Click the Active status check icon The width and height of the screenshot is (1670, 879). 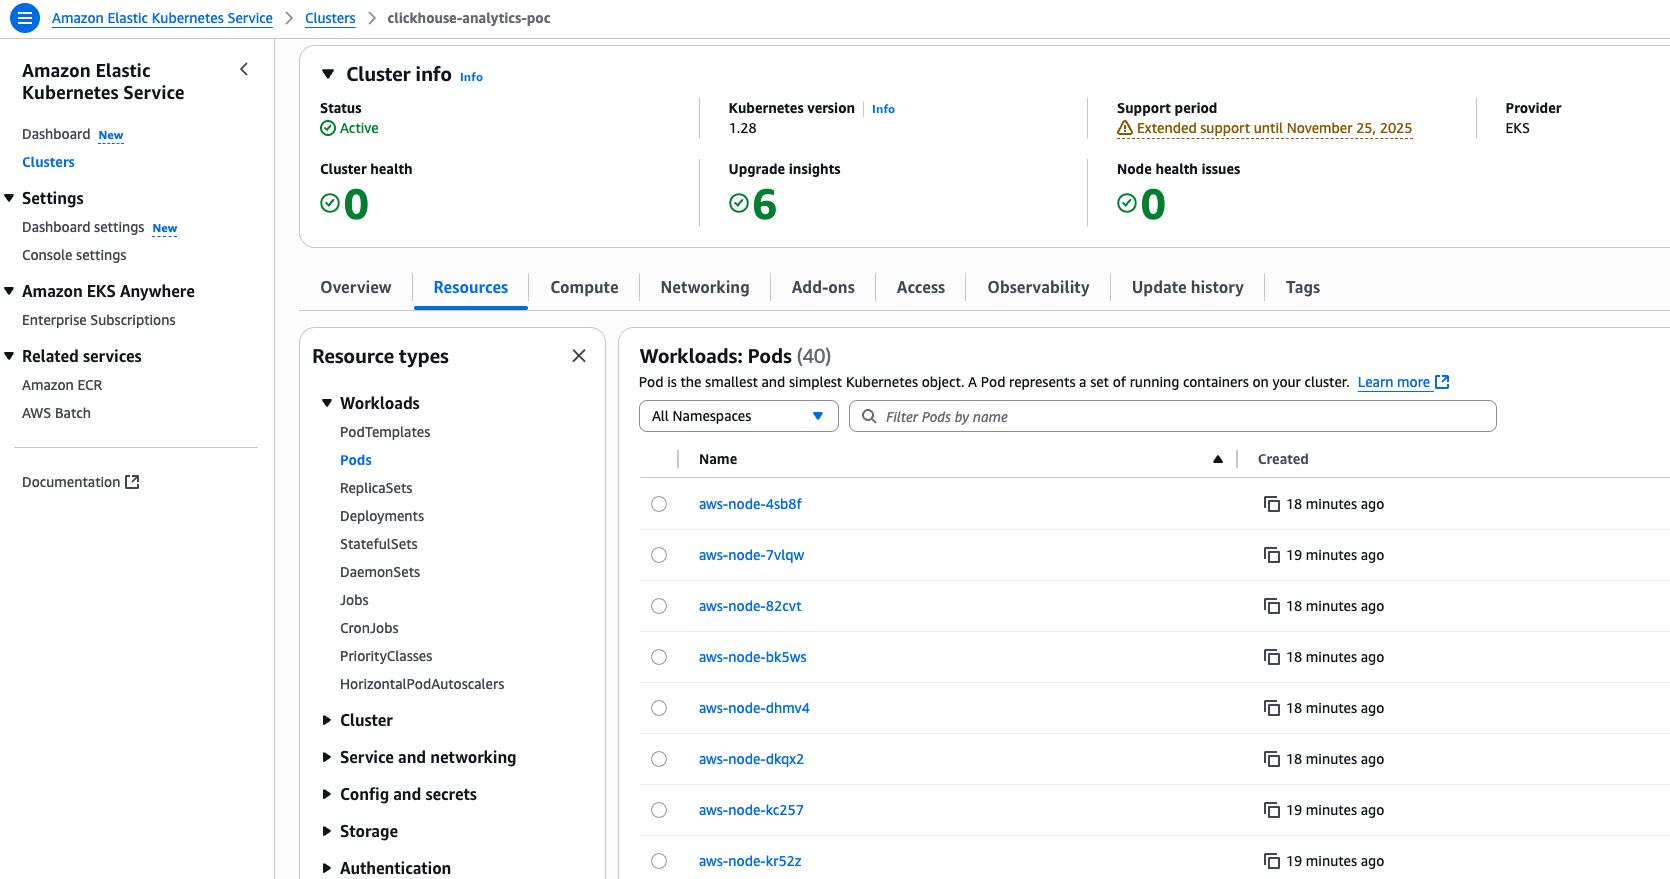[328, 128]
